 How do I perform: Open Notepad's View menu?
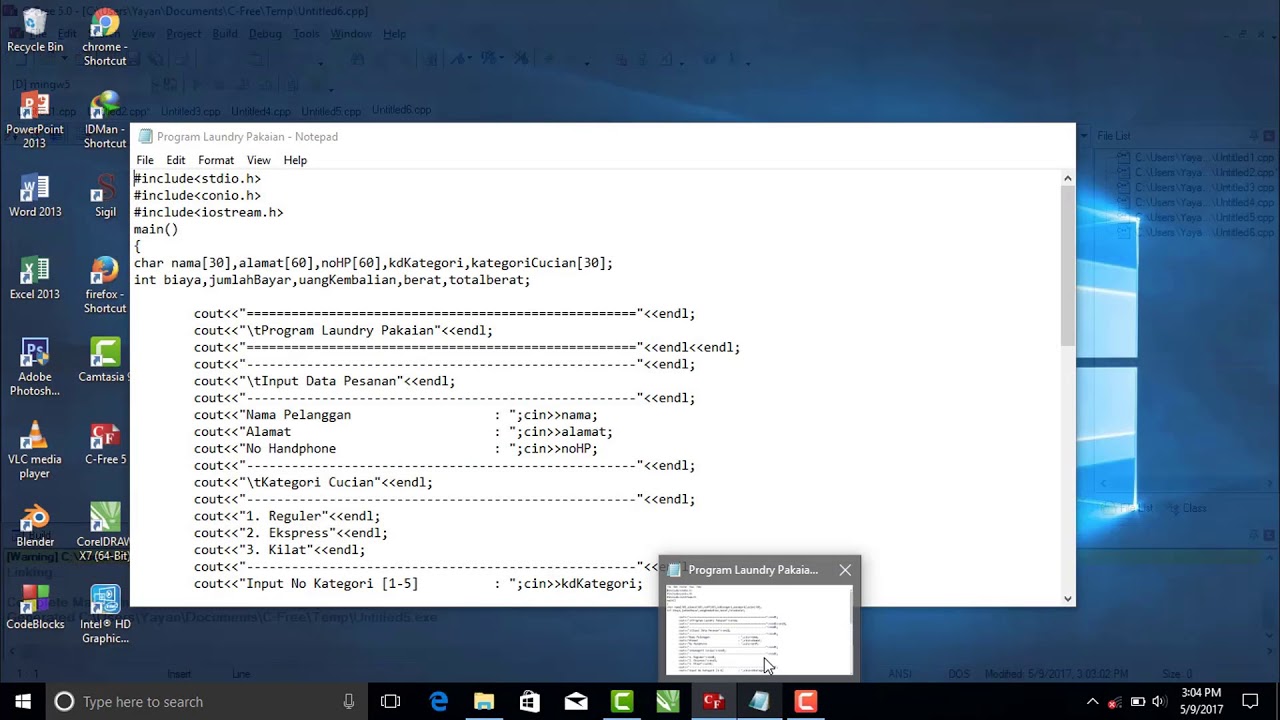258,160
